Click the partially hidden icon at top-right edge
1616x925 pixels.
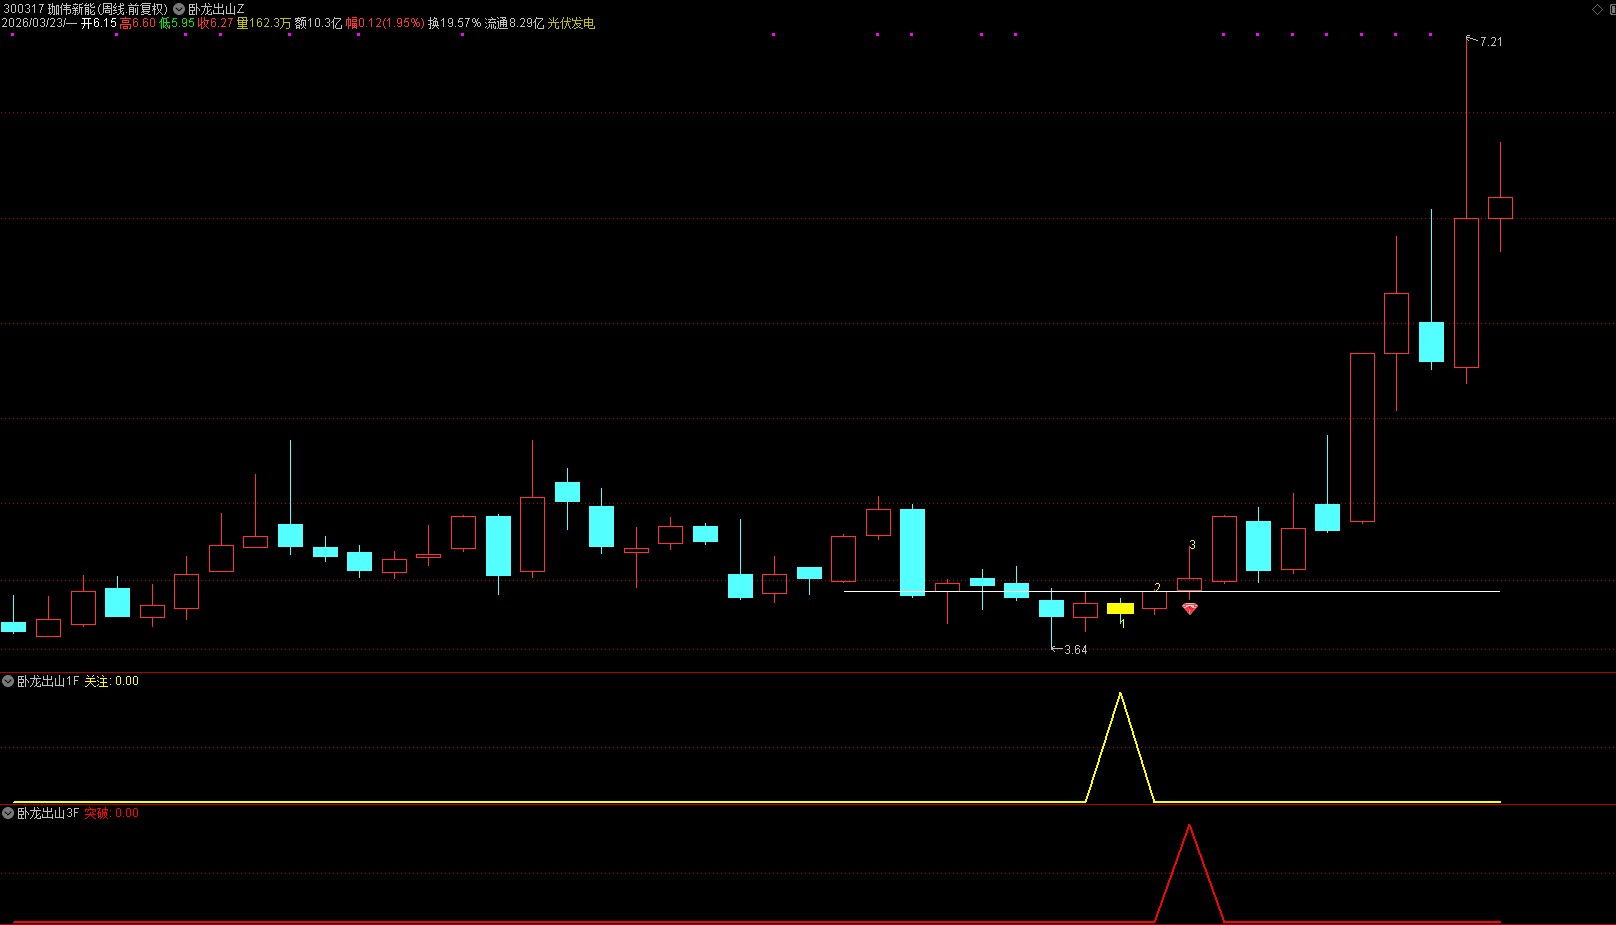1612,9
